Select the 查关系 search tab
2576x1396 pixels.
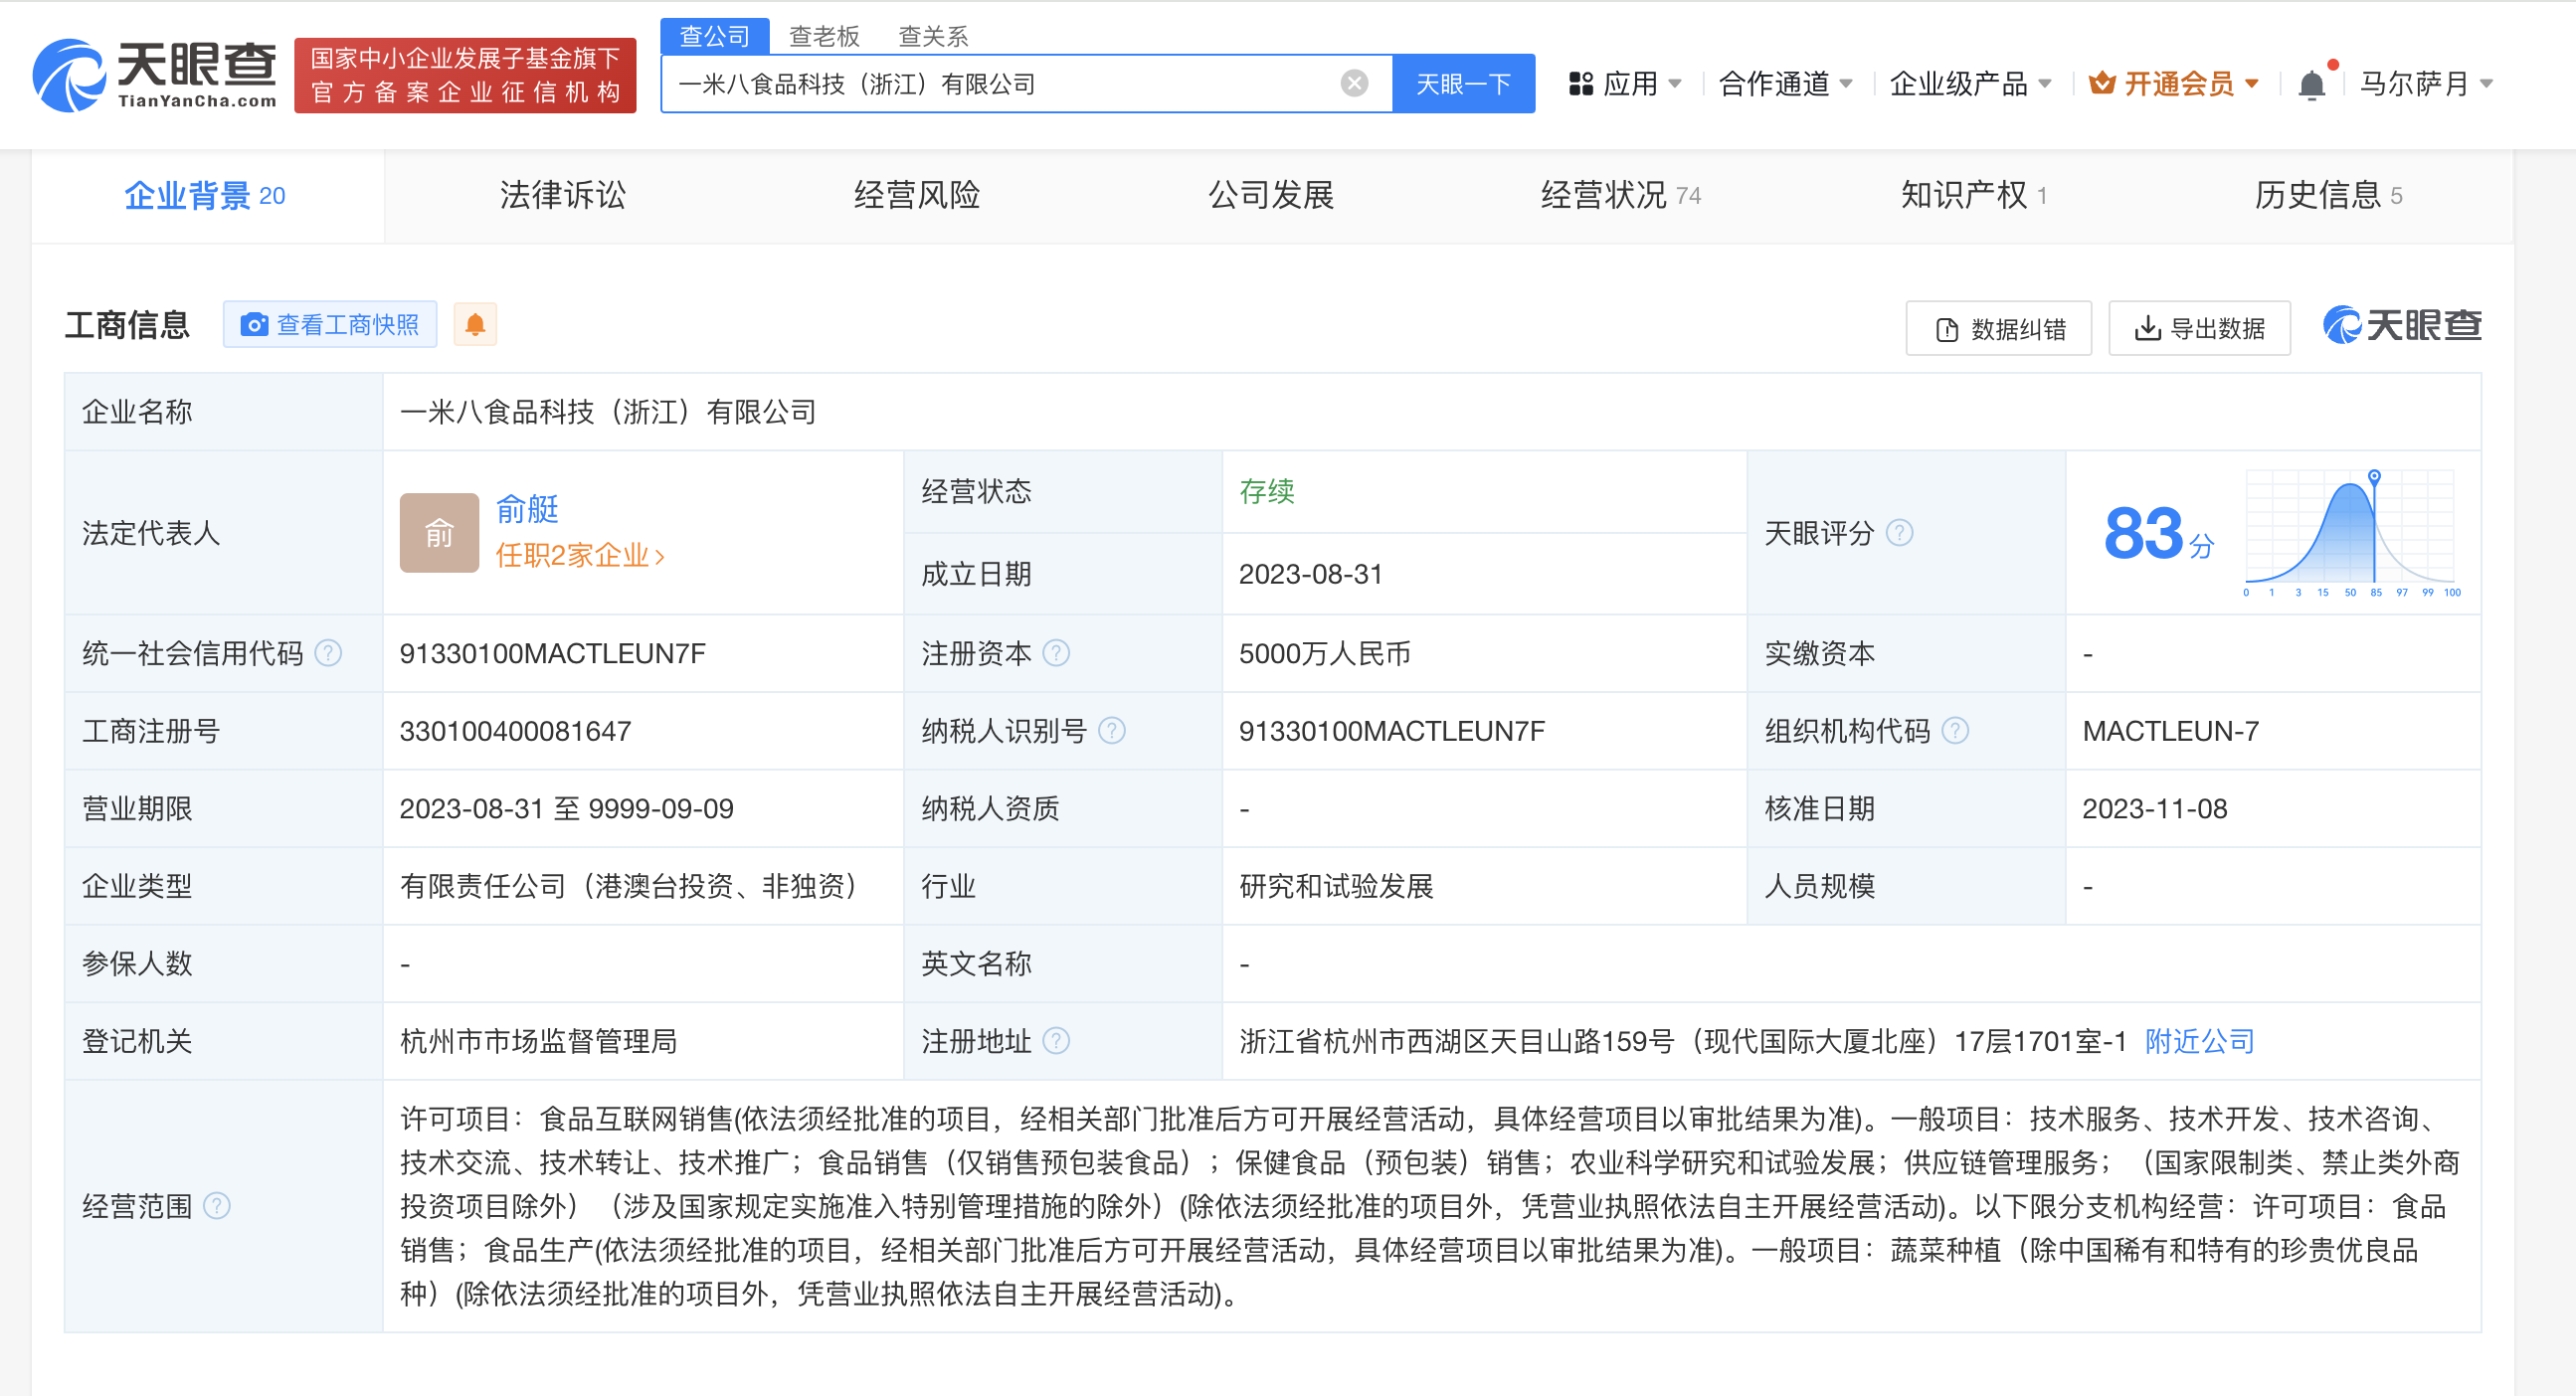click(x=933, y=36)
